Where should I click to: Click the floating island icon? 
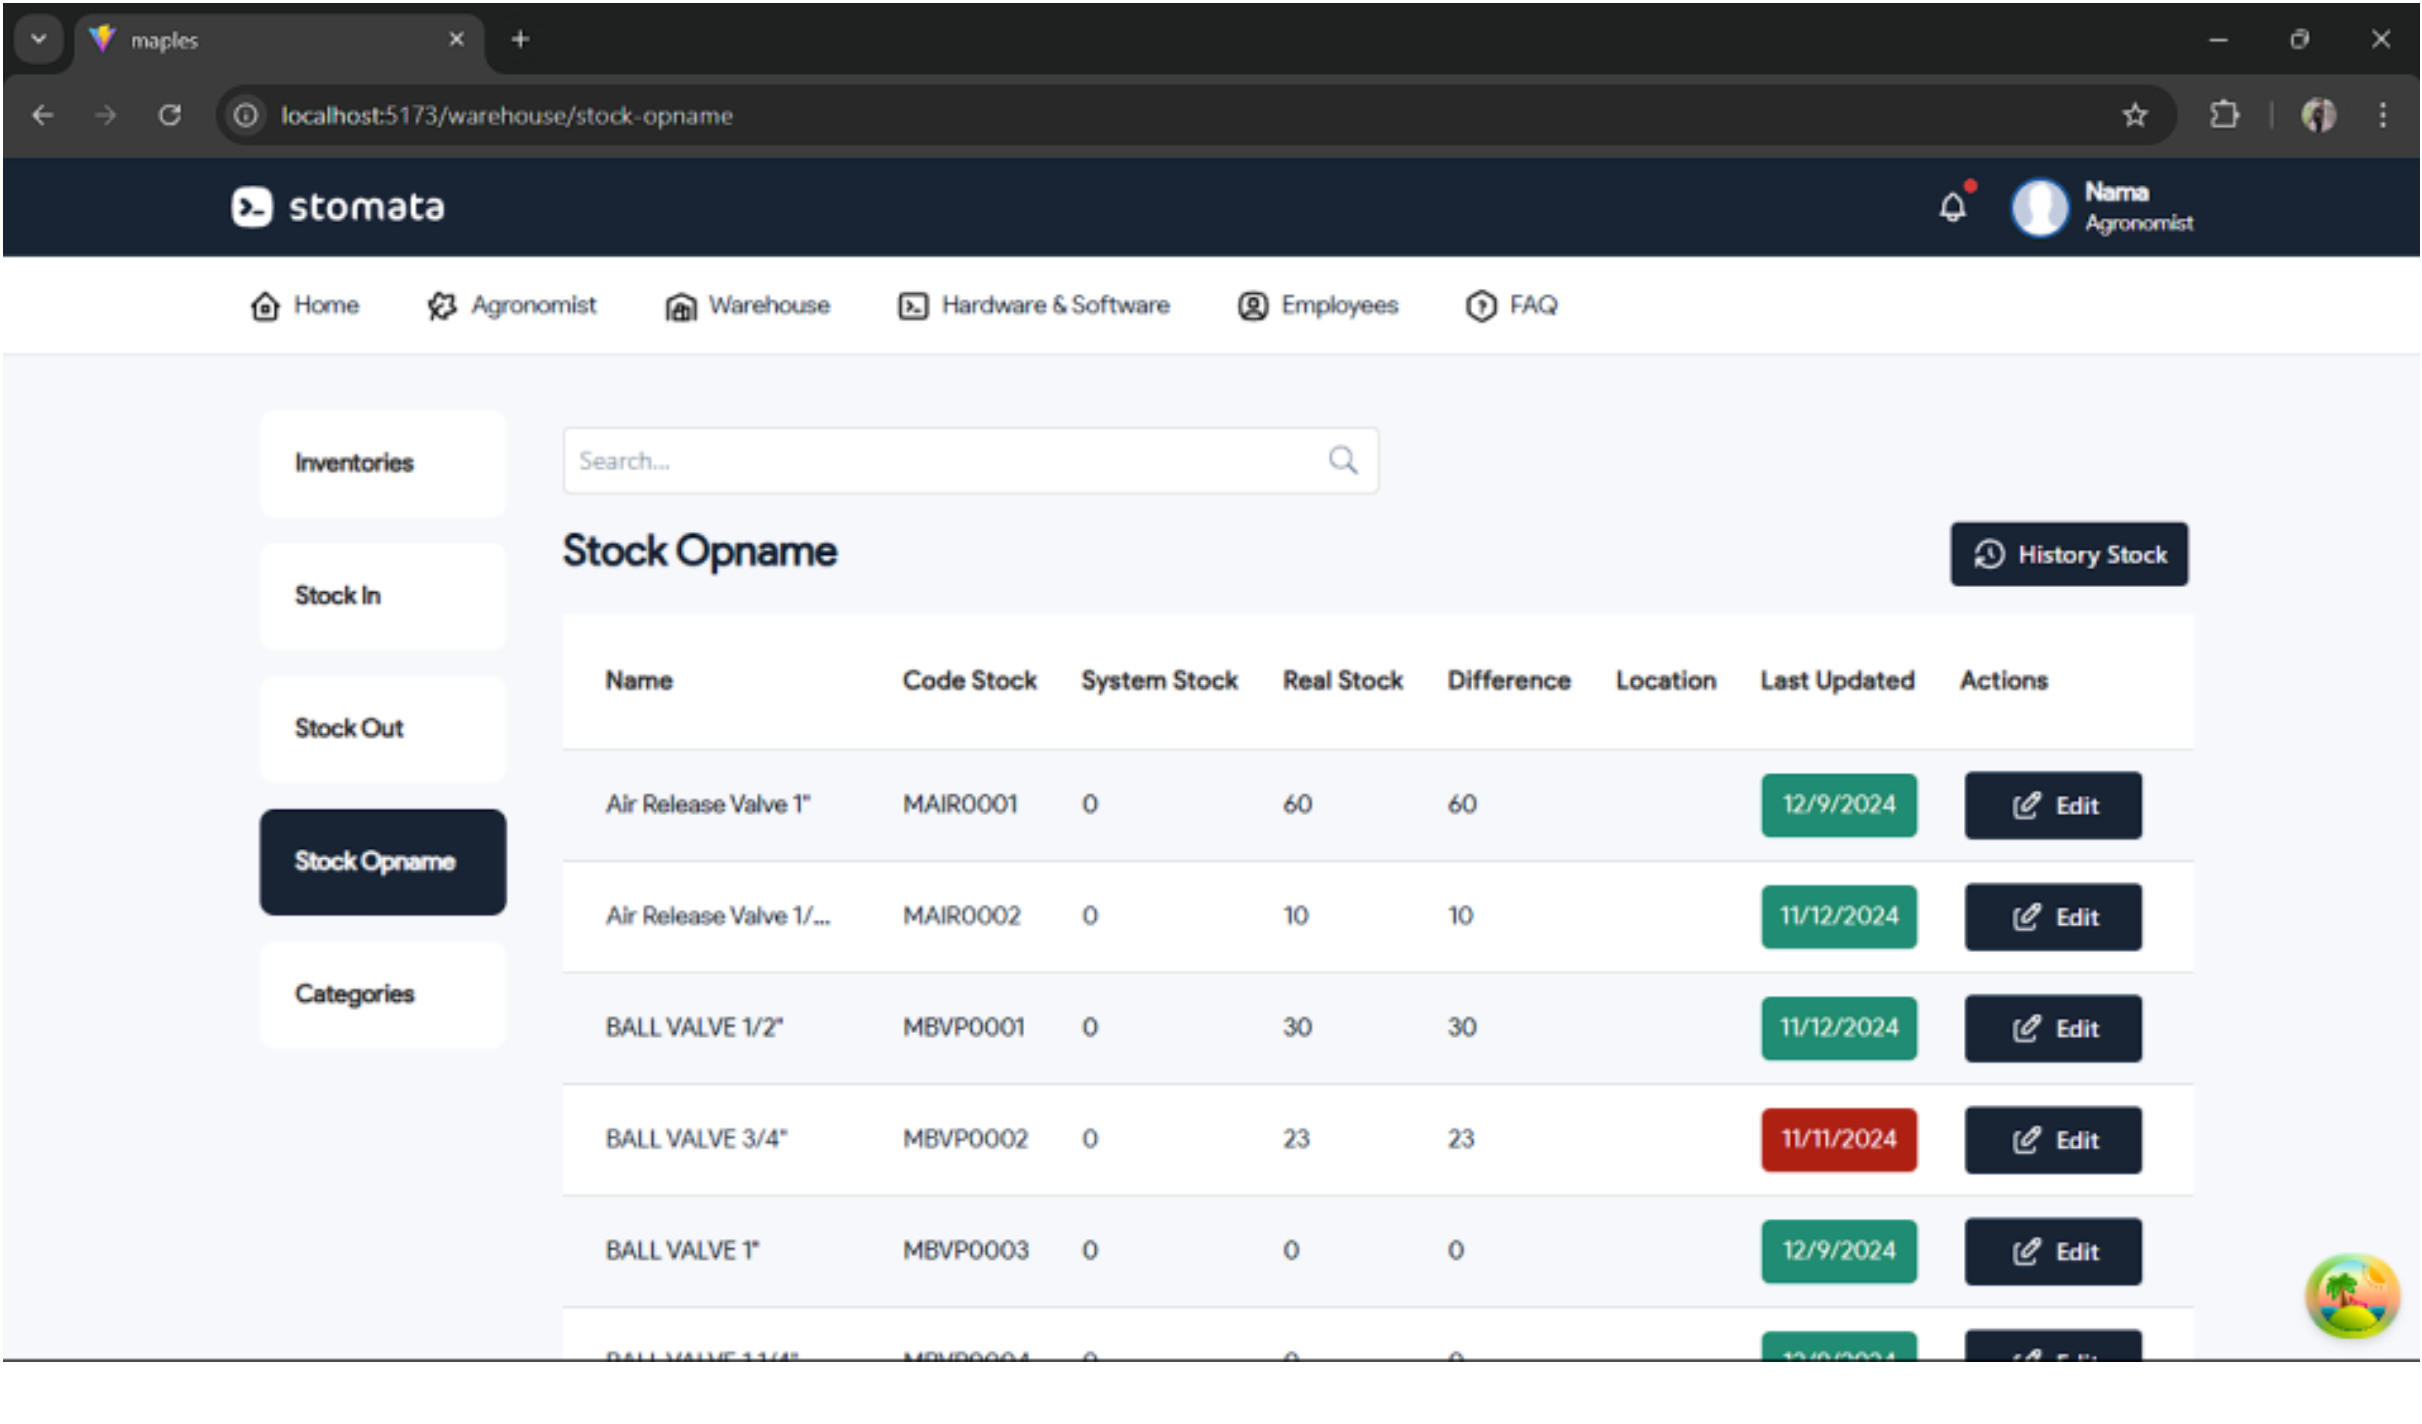pos(2351,1295)
